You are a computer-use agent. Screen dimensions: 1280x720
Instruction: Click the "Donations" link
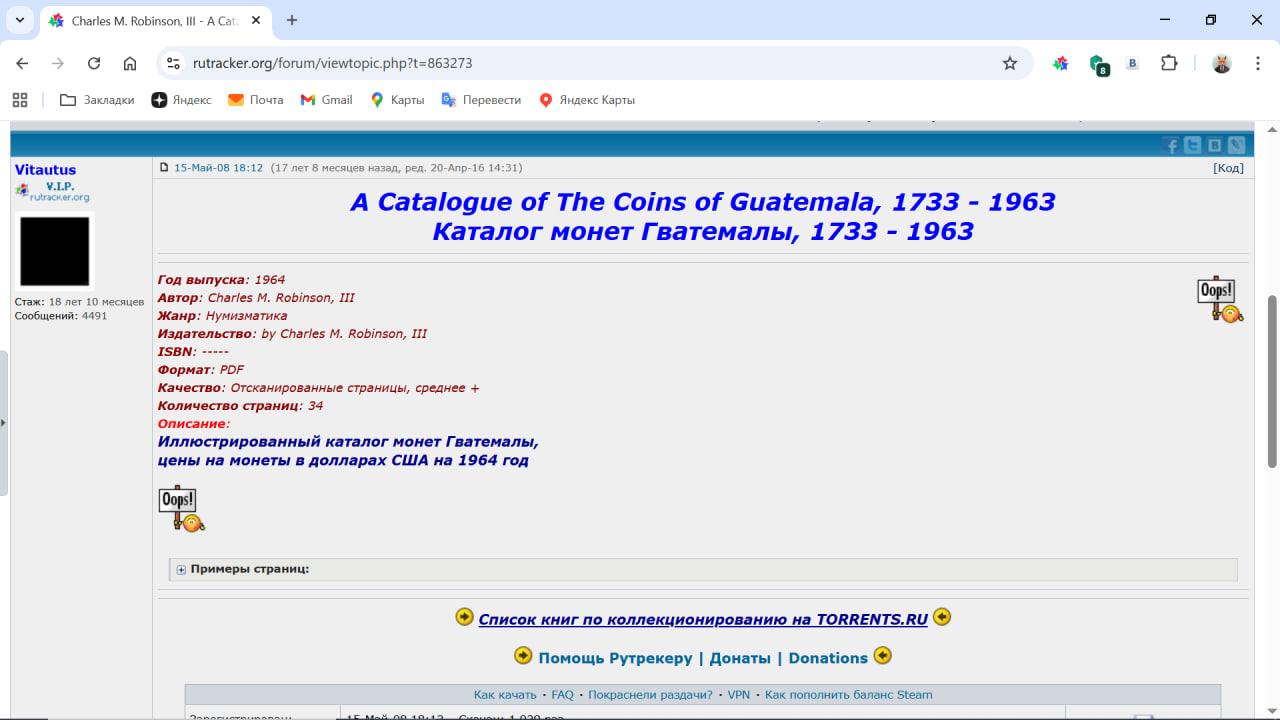coord(827,658)
